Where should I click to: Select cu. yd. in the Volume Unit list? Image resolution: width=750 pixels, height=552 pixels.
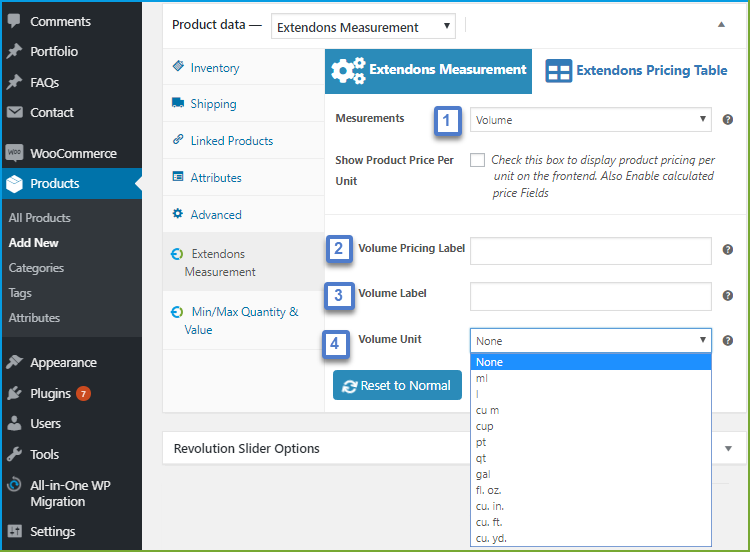click(591, 538)
